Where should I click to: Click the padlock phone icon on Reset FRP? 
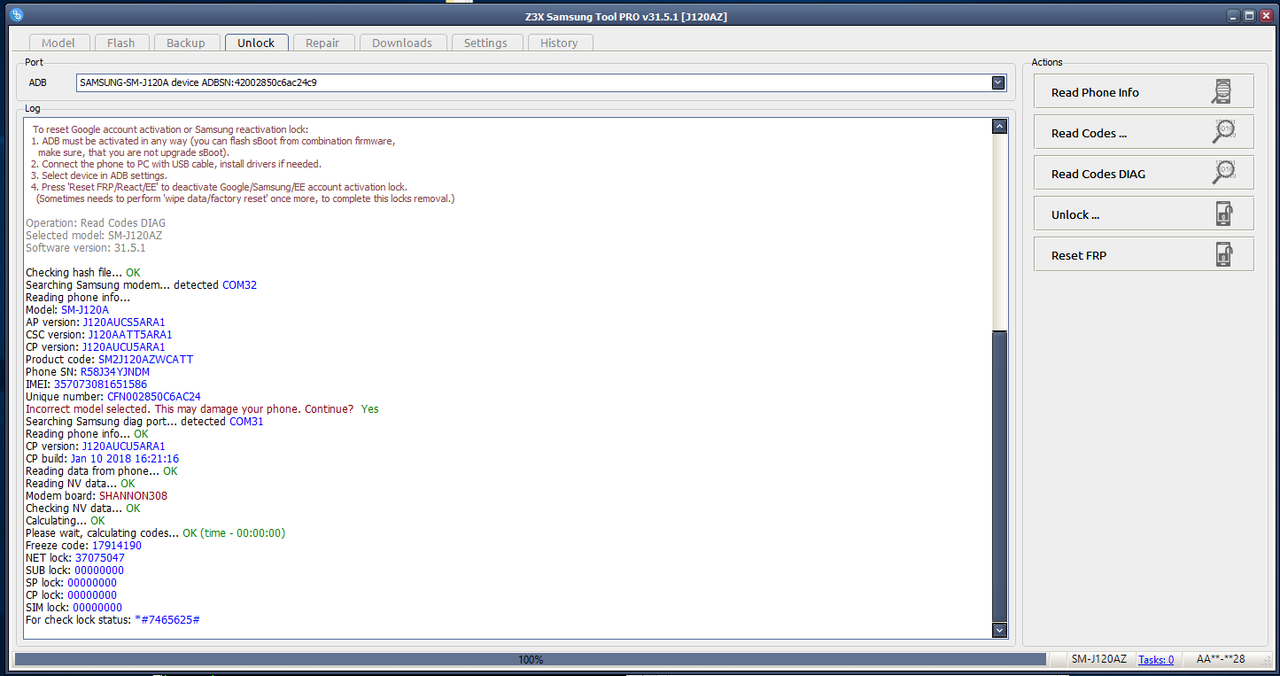pyautogui.click(x=1222, y=256)
